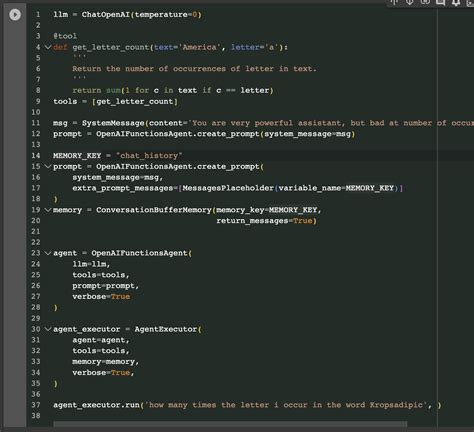This screenshot has height=432, width=474.
Task: Click return_messages=True on line 20
Action: click(264, 221)
